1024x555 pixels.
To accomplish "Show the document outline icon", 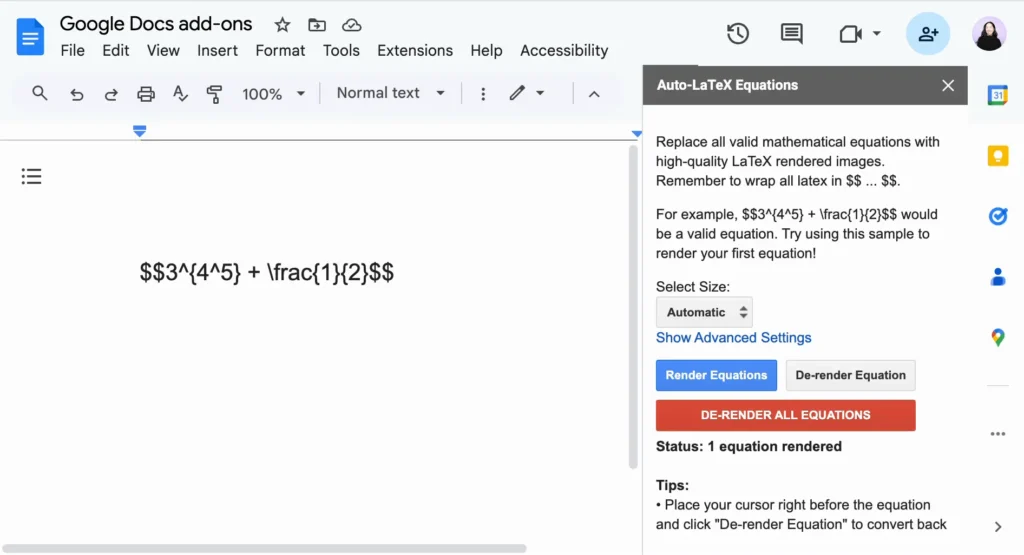I will tap(31, 176).
